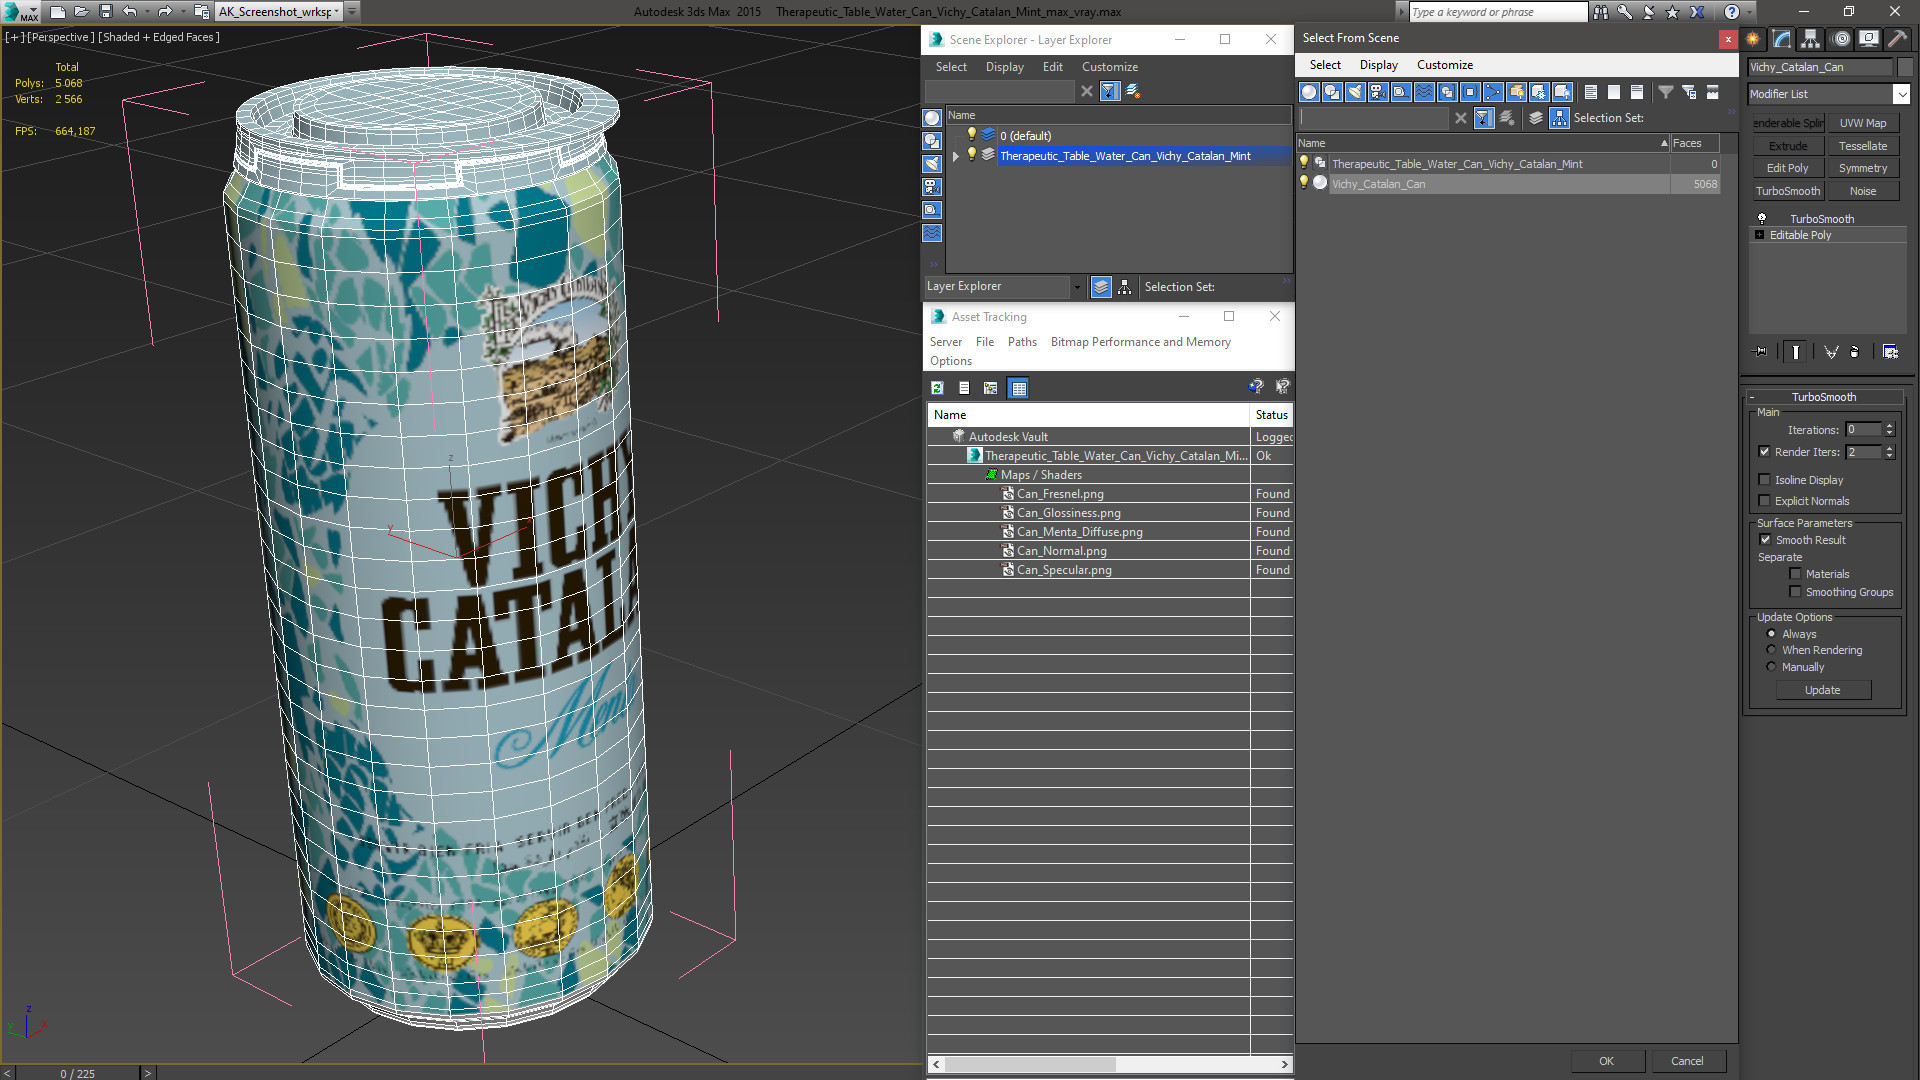
Task: Click the OK button in Select From Scene
Action: coord(1606,1061)
